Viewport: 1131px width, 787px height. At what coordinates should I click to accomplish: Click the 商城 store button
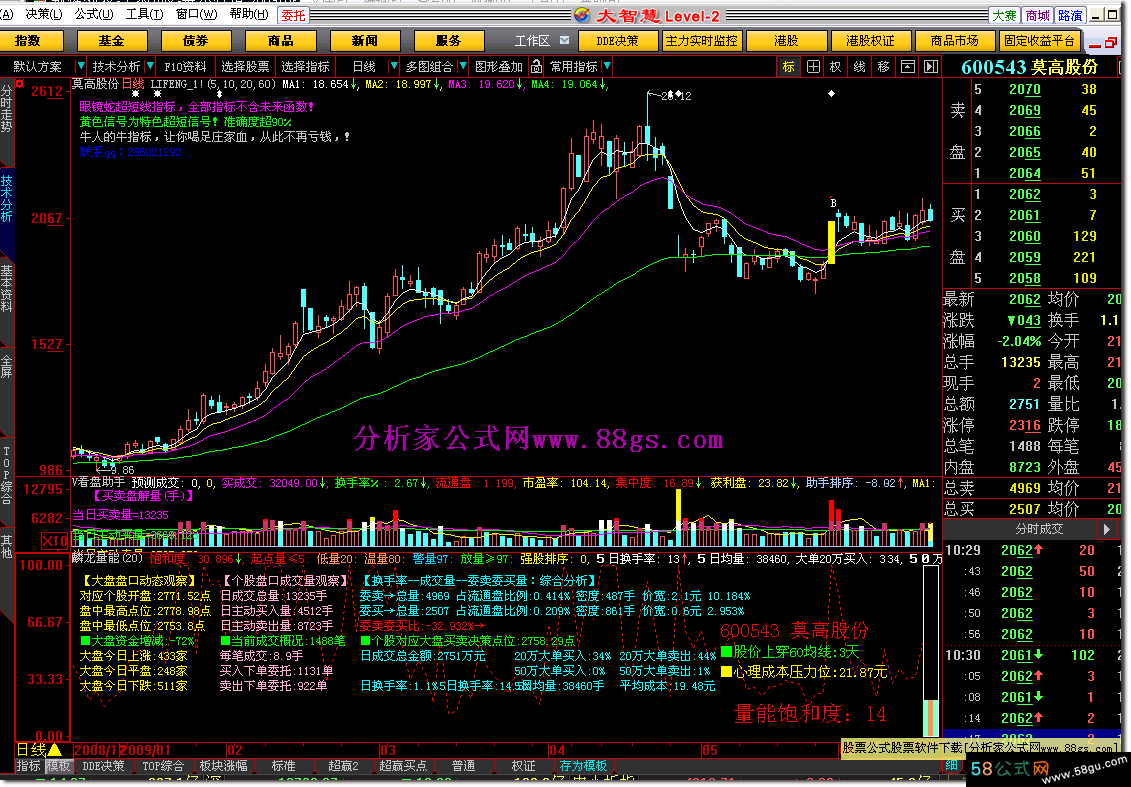click(x=1037, y=15)
